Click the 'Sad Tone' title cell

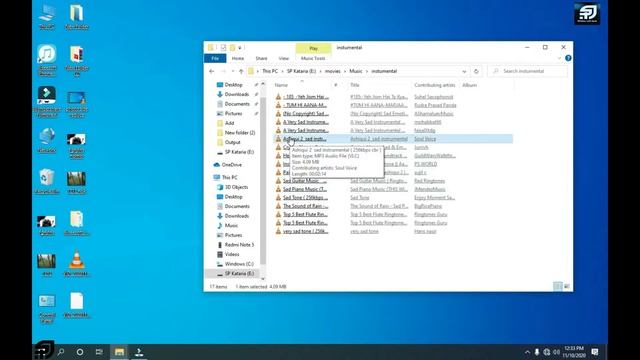(360, 198)
